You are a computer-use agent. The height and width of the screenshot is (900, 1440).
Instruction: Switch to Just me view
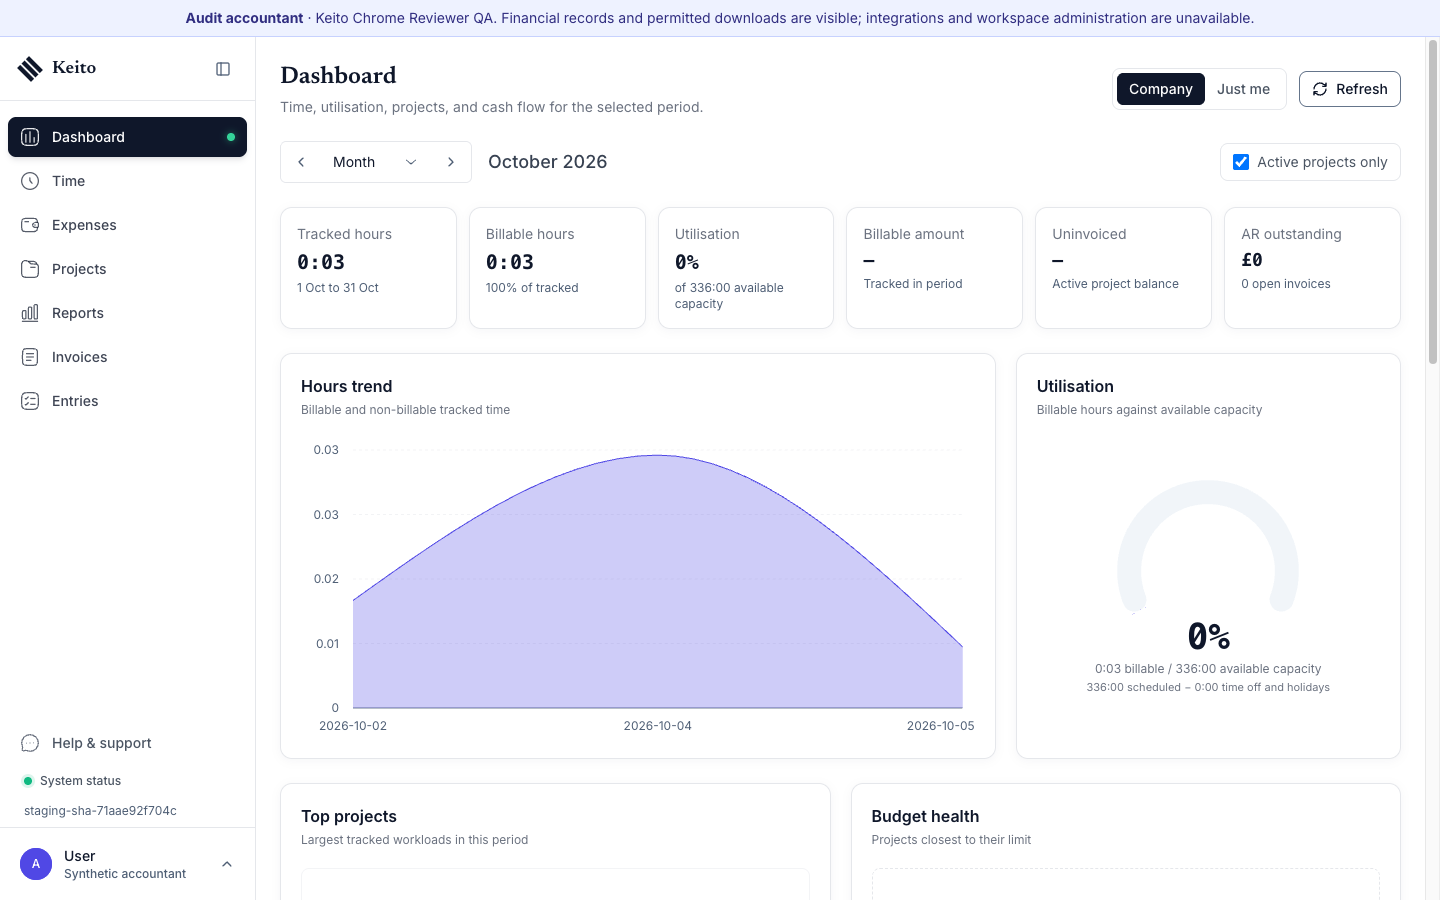click(x=1243, y=89)
